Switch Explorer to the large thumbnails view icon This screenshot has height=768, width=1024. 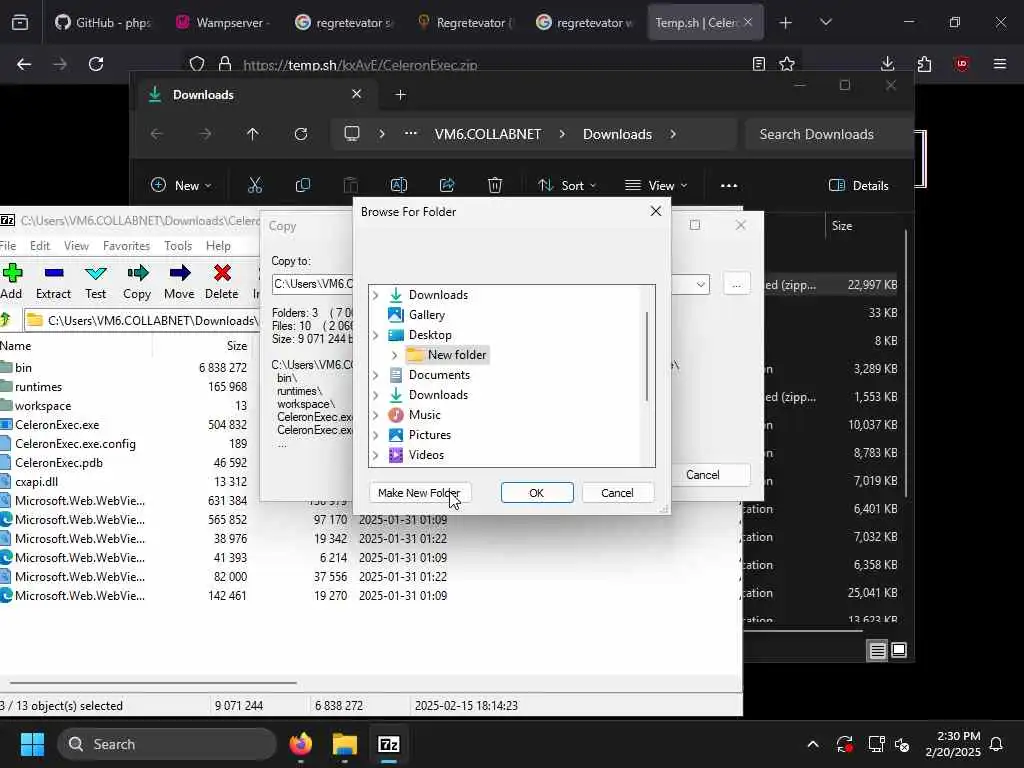click(899, 650)
